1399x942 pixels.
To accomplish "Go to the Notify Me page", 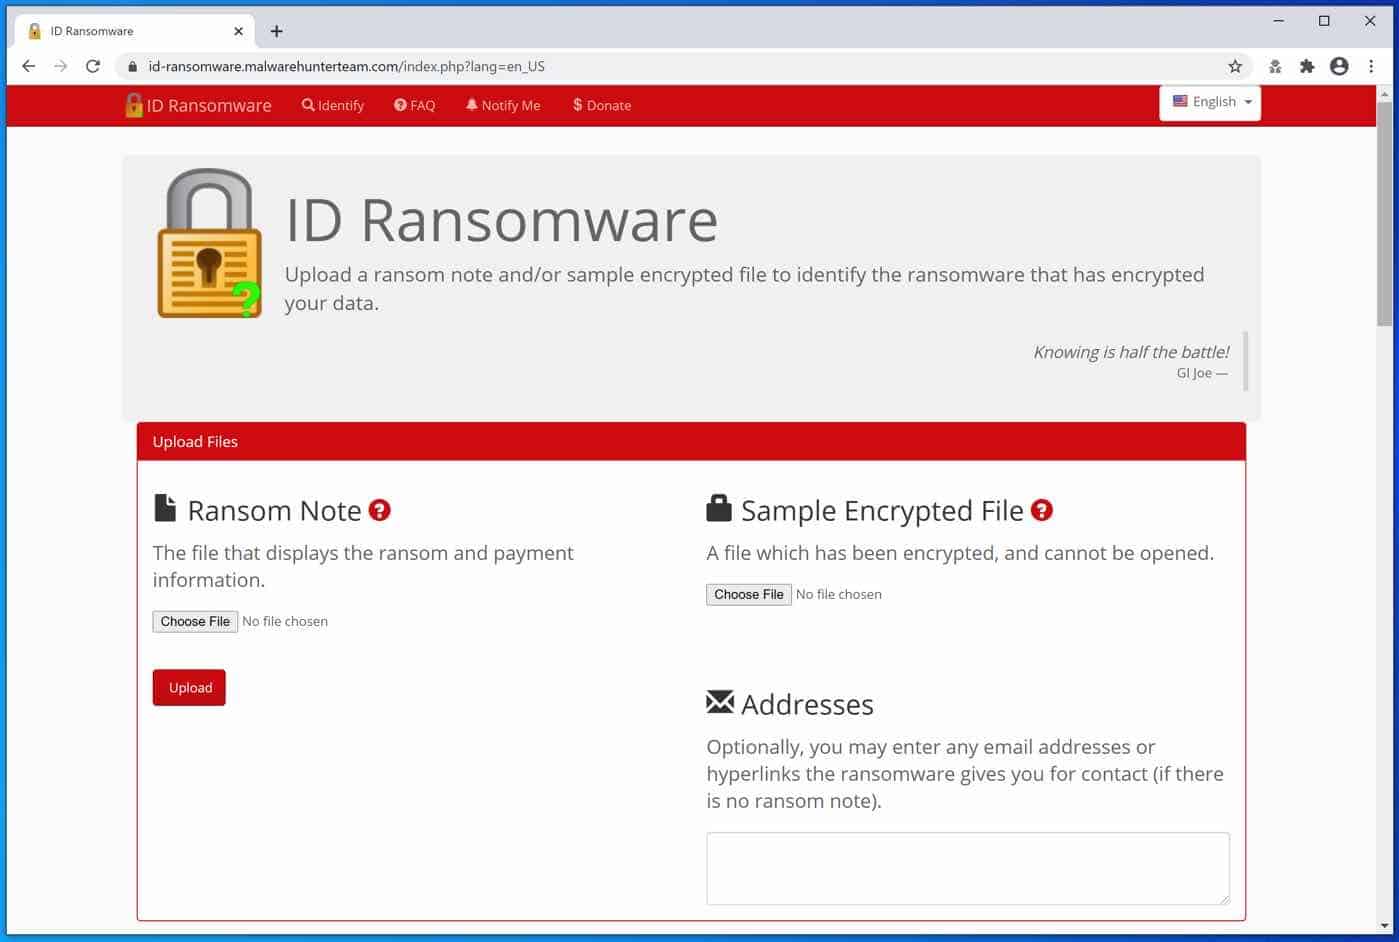I will pos(503,105).
